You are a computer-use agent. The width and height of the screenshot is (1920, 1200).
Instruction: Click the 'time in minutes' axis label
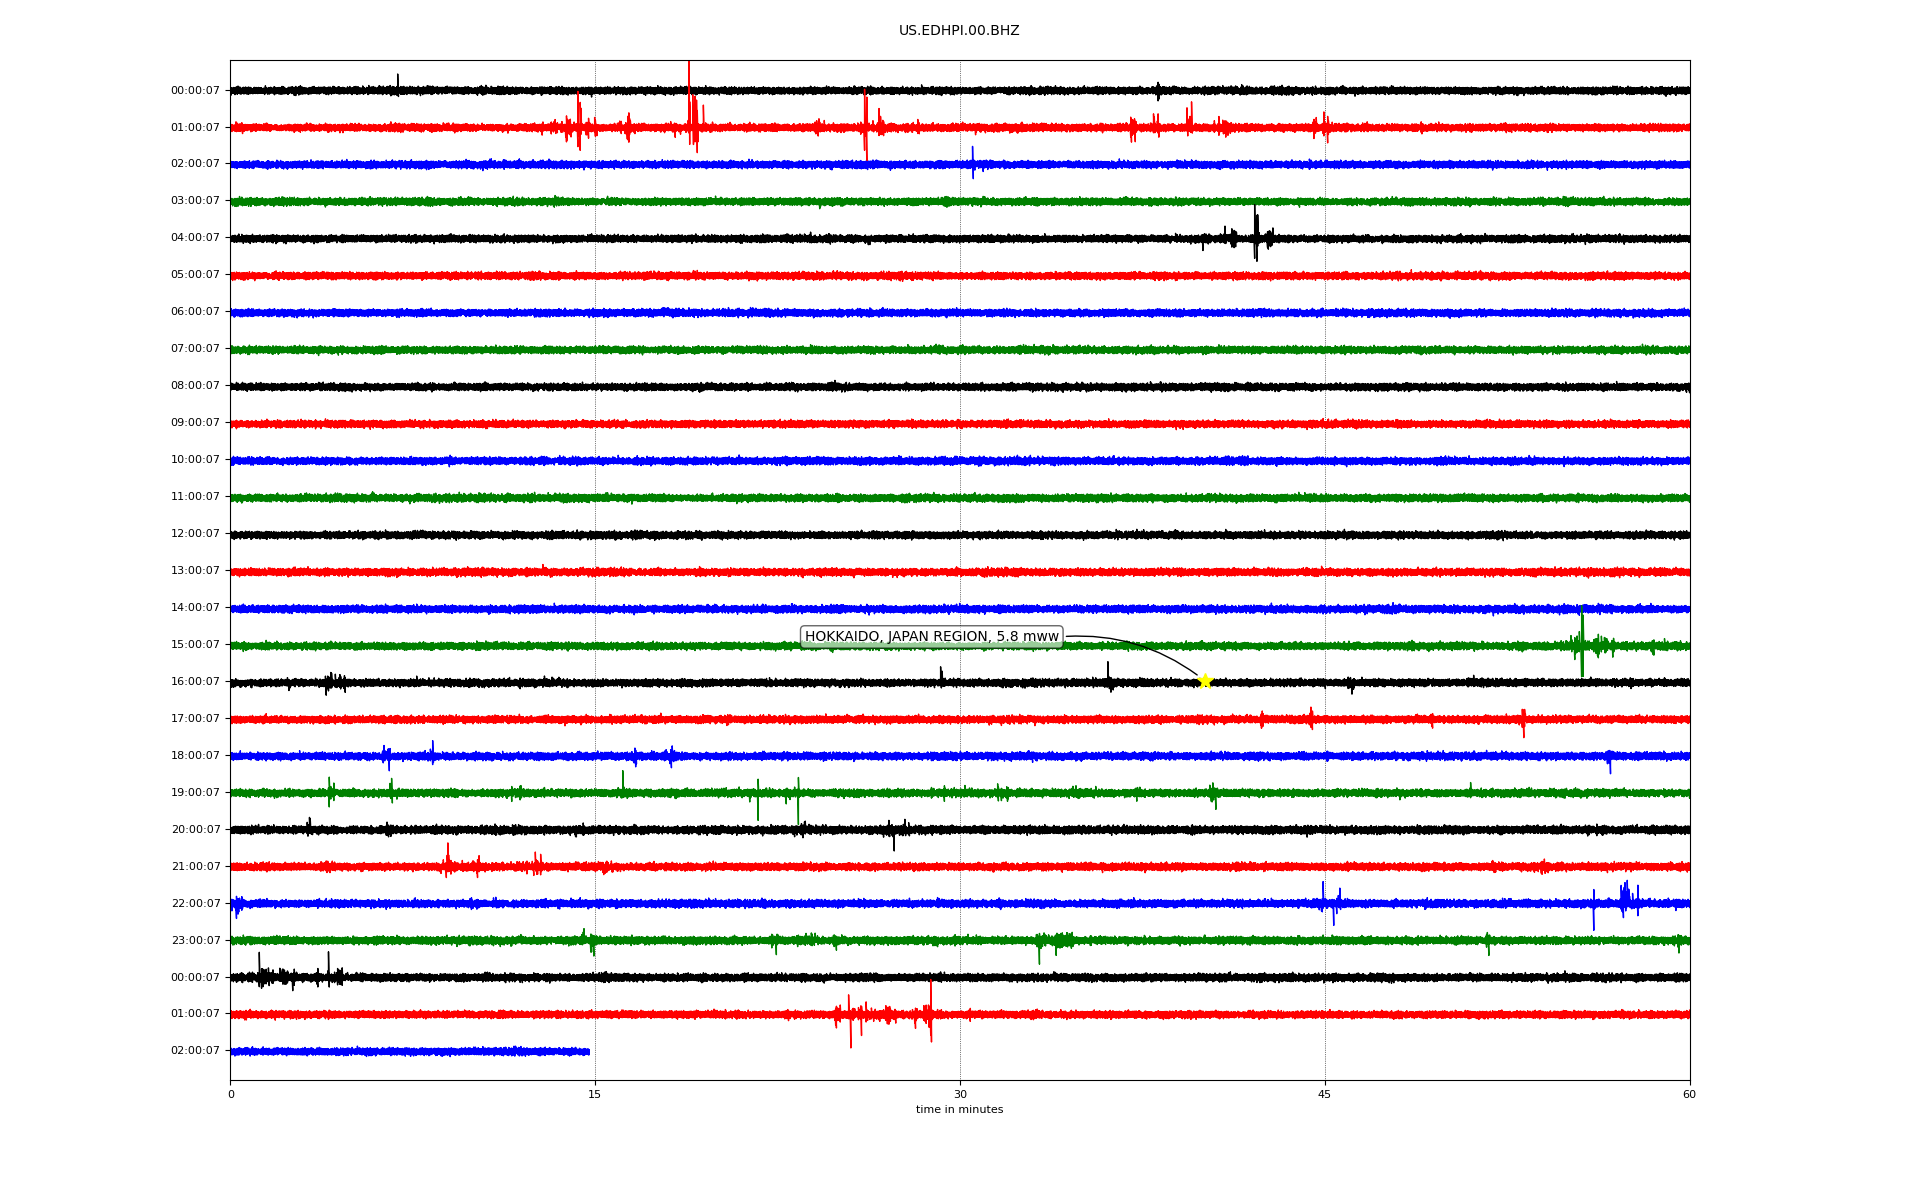tap(959, 1110)
